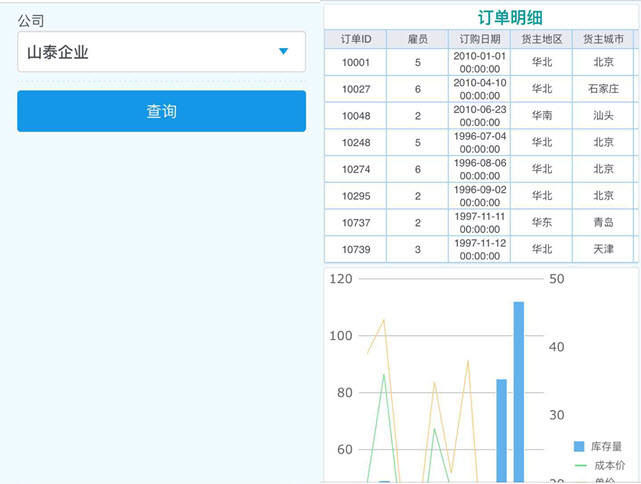Click region cell 华东
This screenshot has height=484, width=641.
tap(542, 223)
